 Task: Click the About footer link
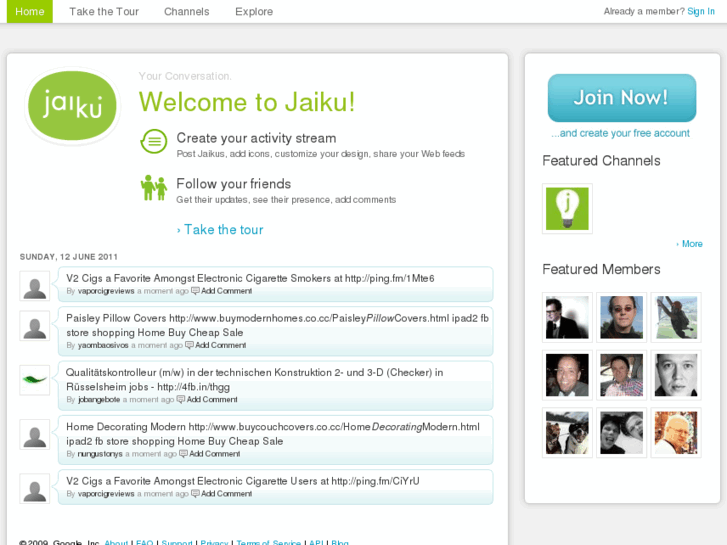[116, 542]
